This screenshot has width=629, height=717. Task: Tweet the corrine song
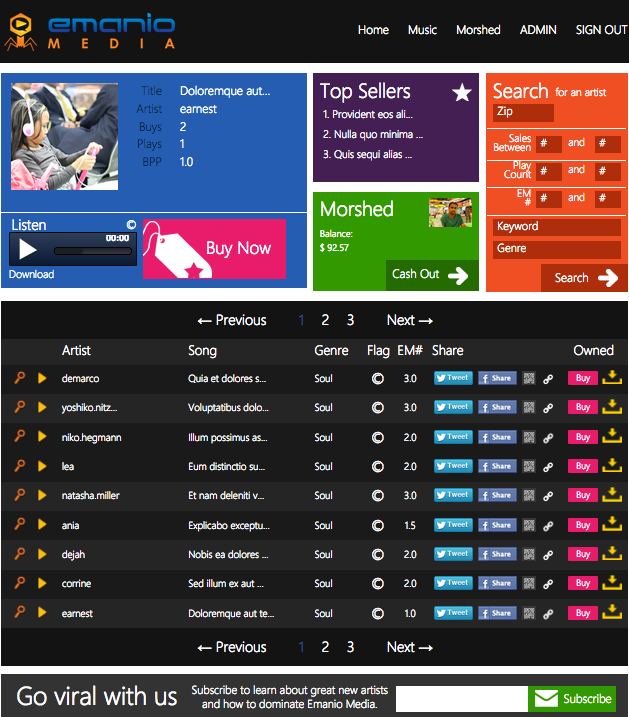pyautogui.click(x=453, y=583)
